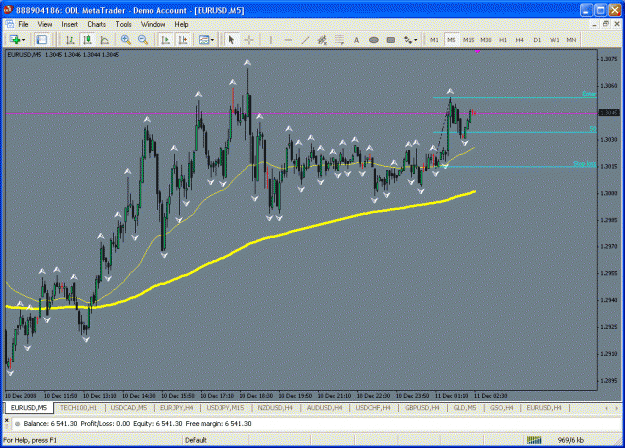Open the Charts menu
This screenshot has width=625, height=448.
point(96,24)
